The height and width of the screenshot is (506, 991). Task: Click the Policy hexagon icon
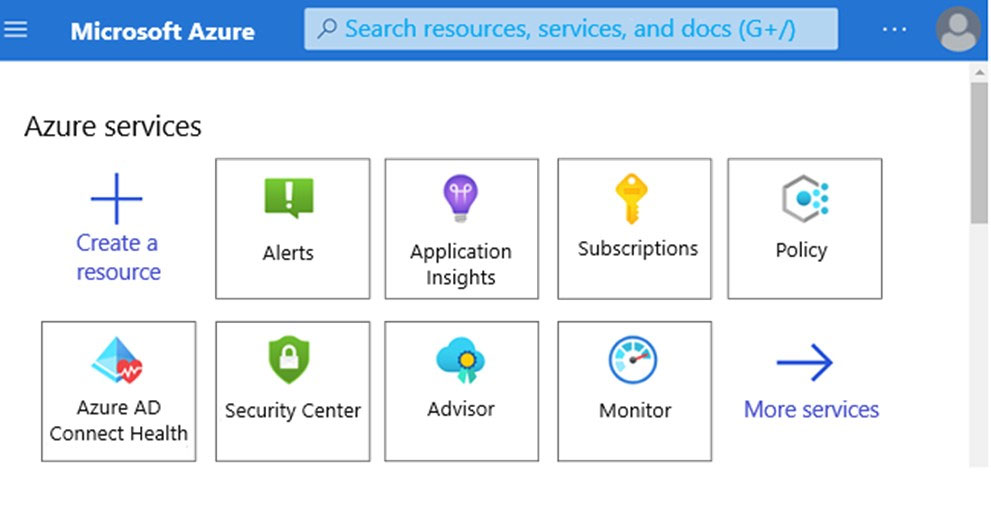point(805,198)
